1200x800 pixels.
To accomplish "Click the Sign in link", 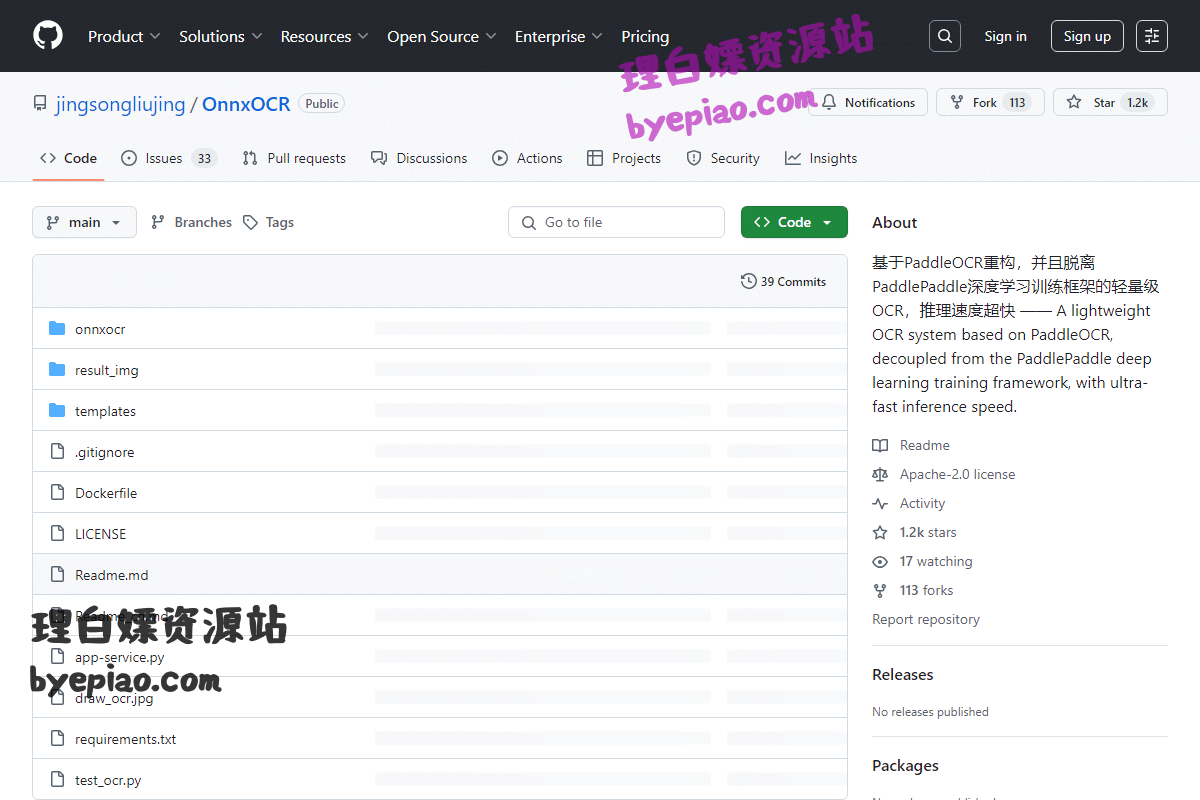I will (1005, 36).
